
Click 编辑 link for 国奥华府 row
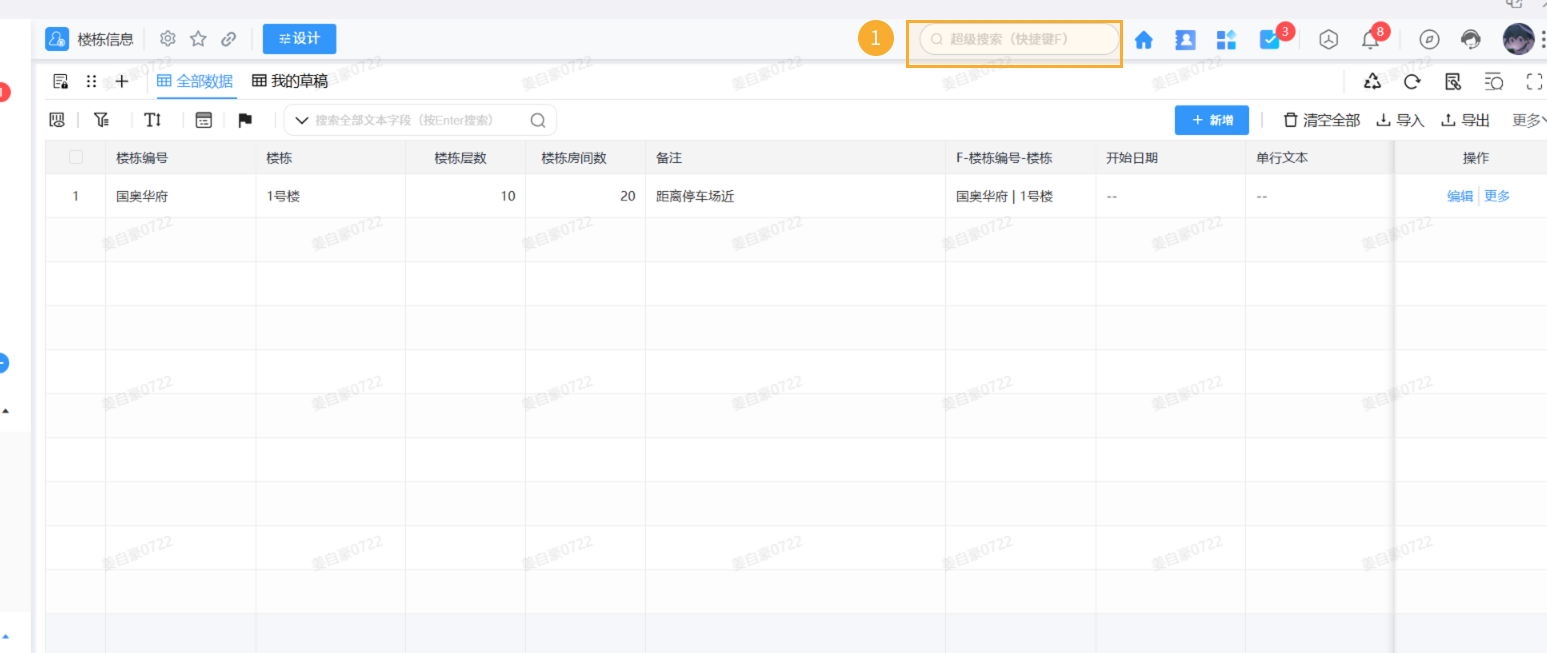1460,196
